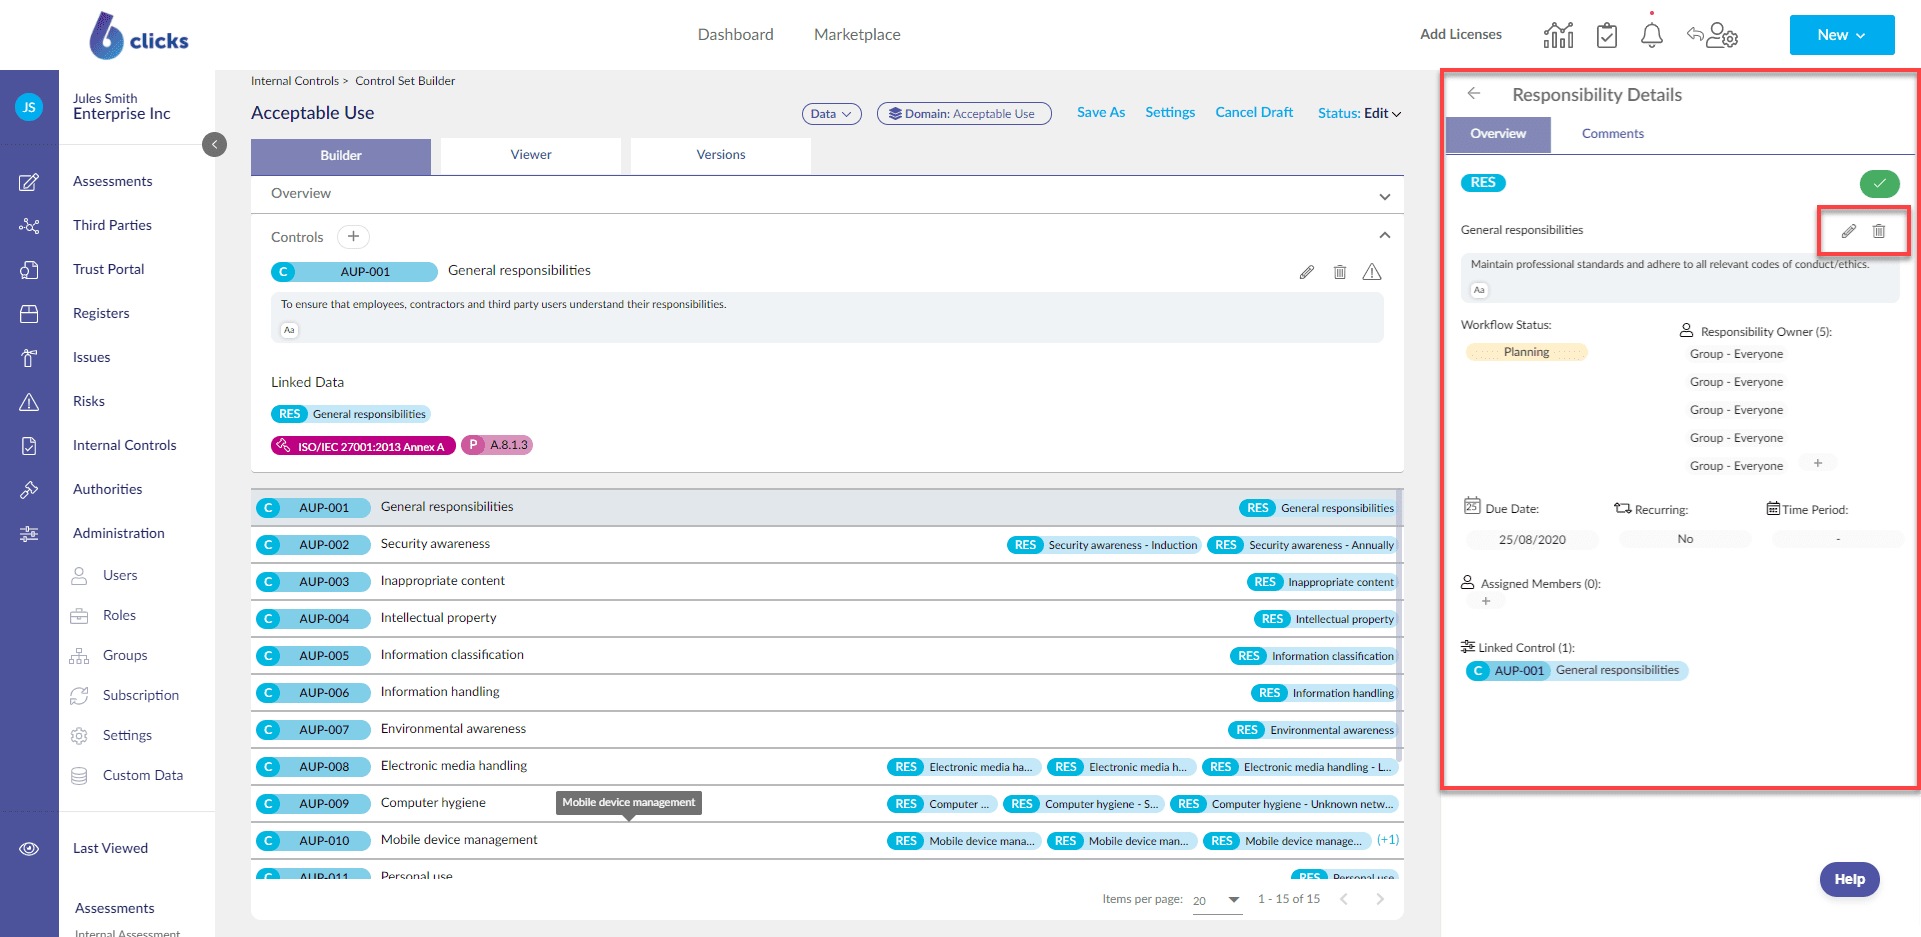1921x937 pixels.
Task: Switch to the Viewer tab
Action: pyautogui.click(x=531, y=155)
